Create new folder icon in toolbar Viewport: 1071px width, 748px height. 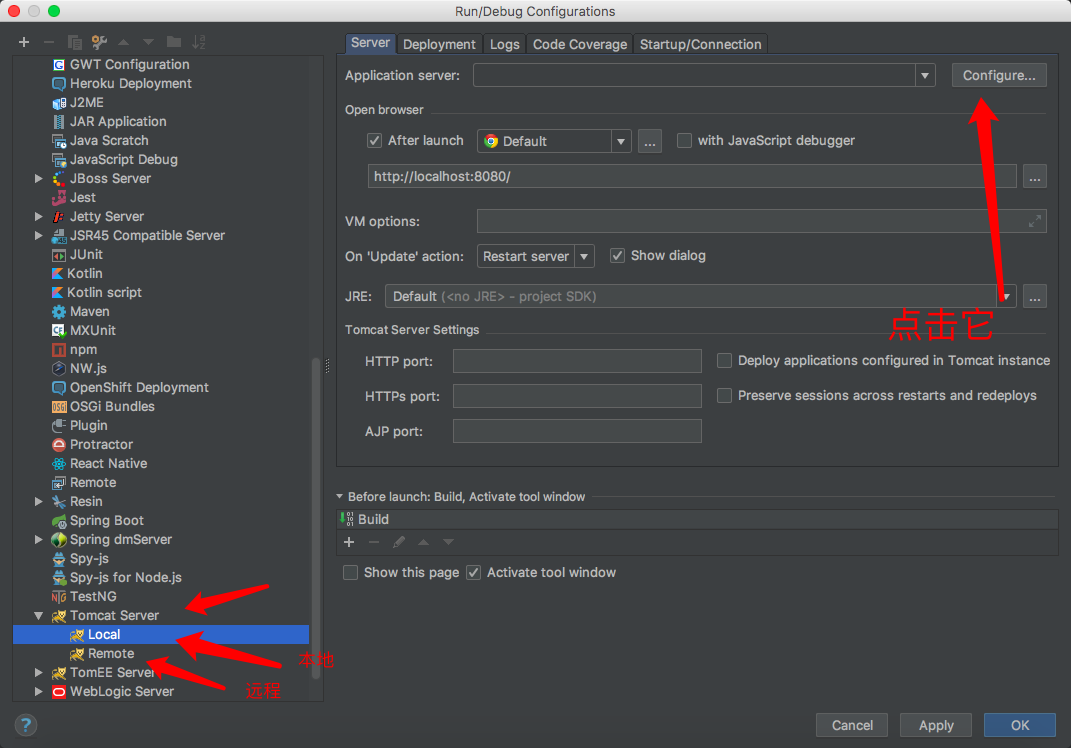(174, 42)
